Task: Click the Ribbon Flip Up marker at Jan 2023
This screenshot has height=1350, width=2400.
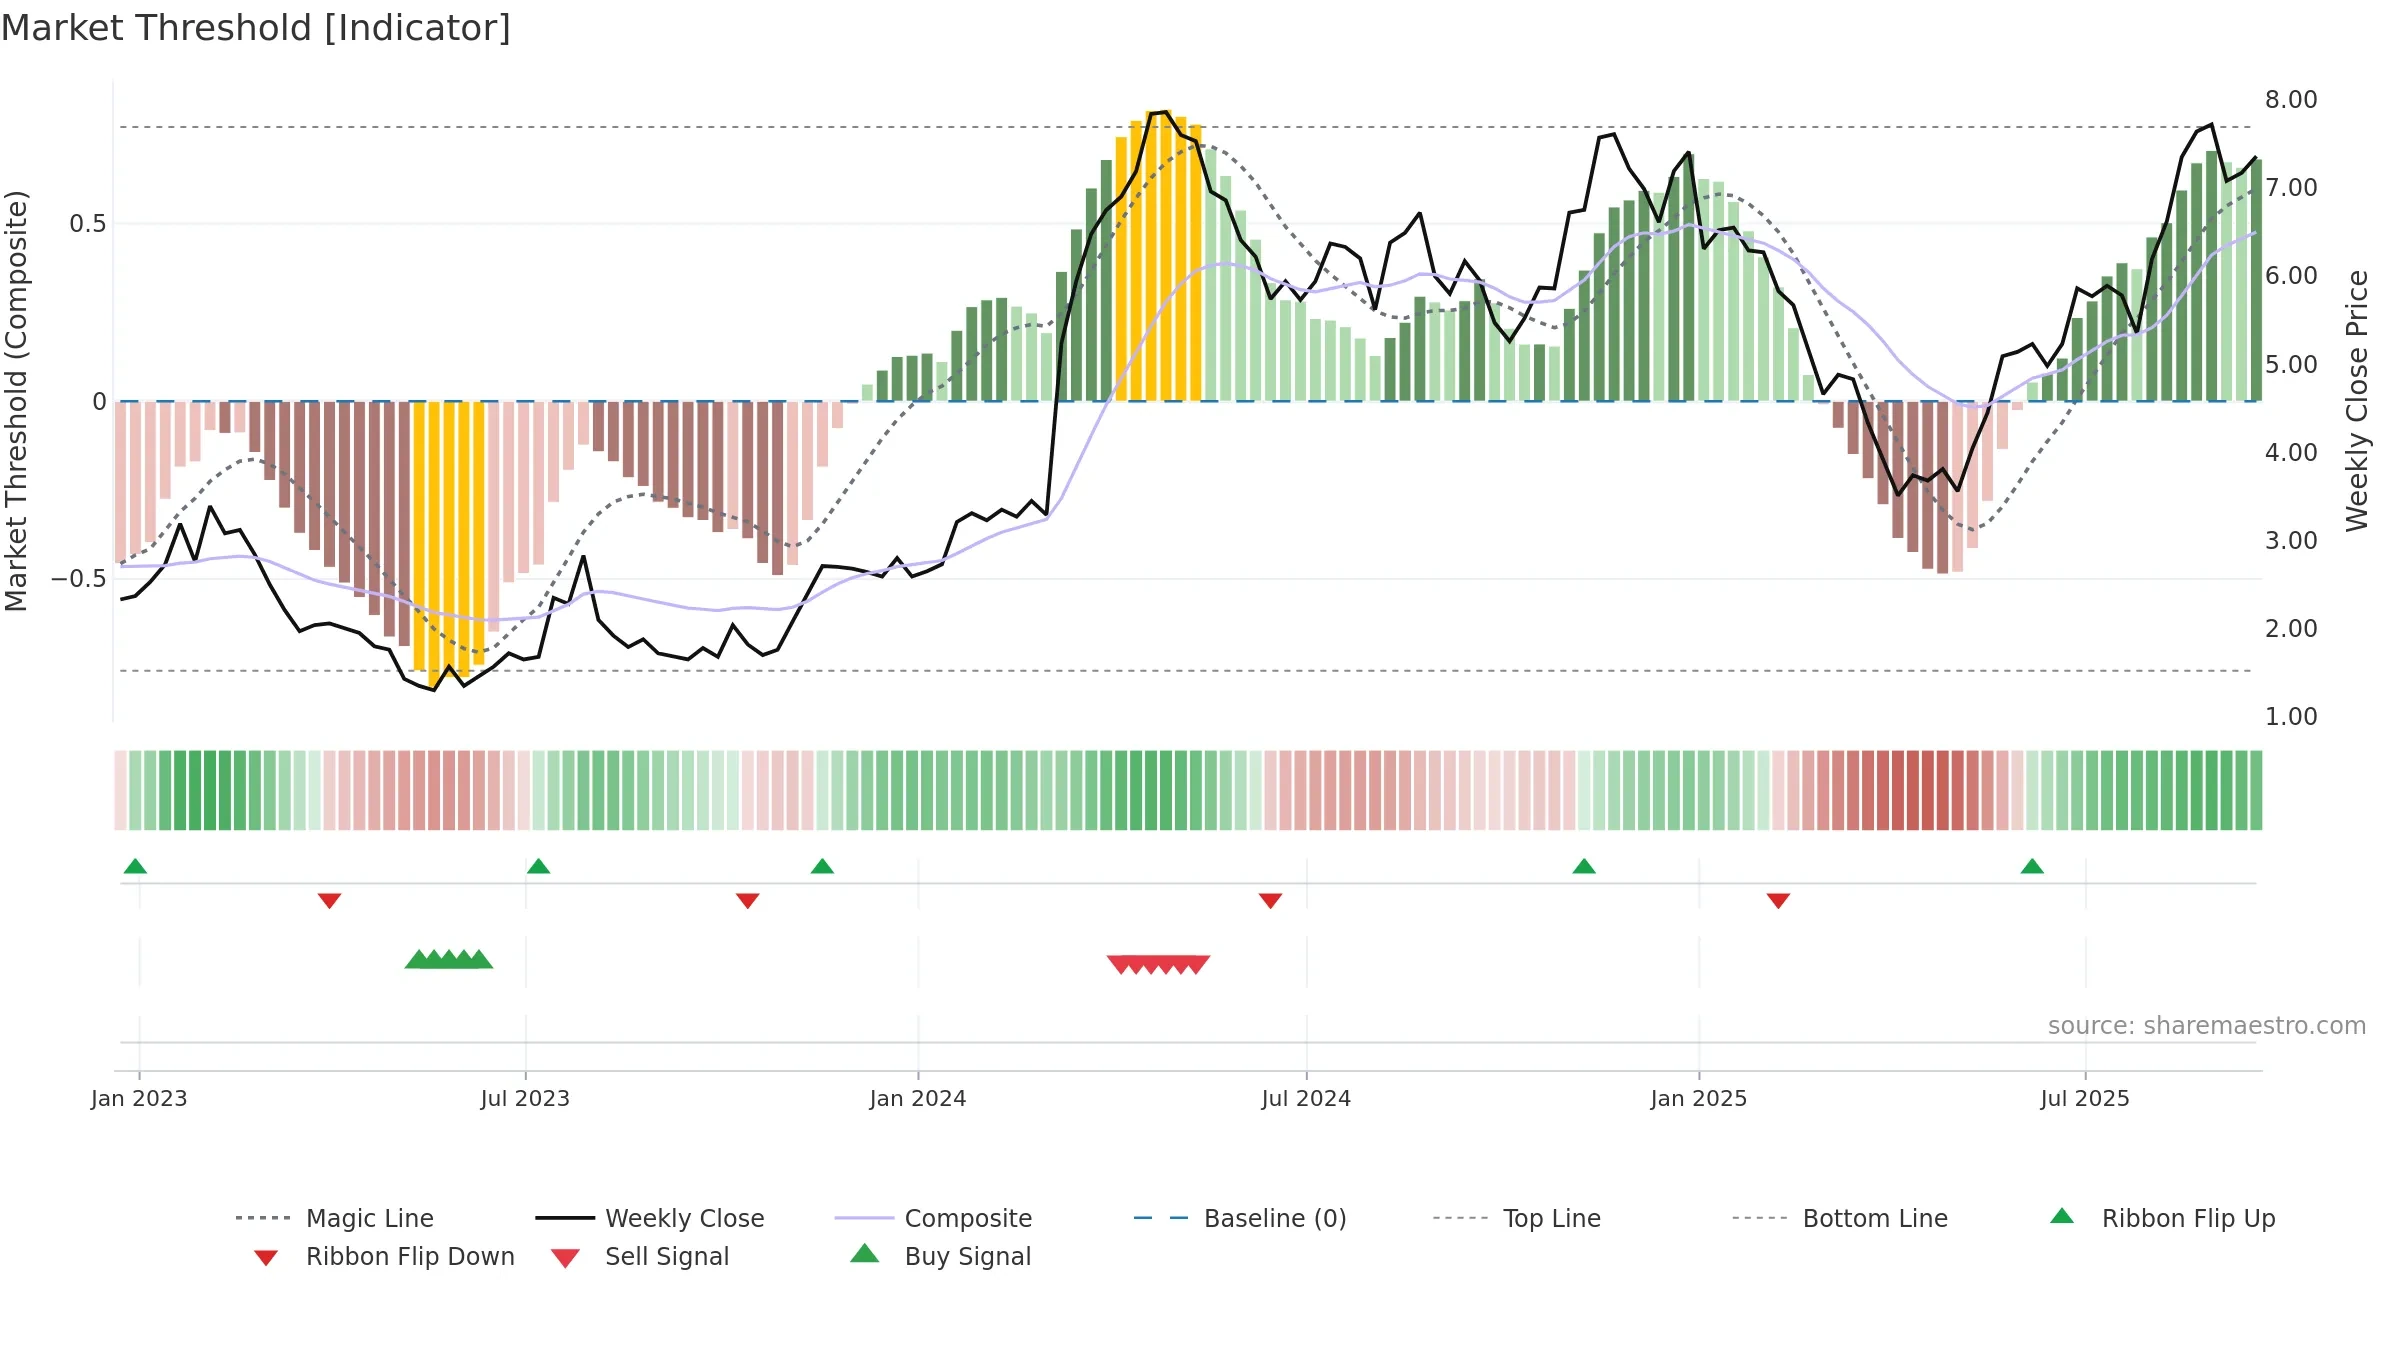Action: click(135, 866)
